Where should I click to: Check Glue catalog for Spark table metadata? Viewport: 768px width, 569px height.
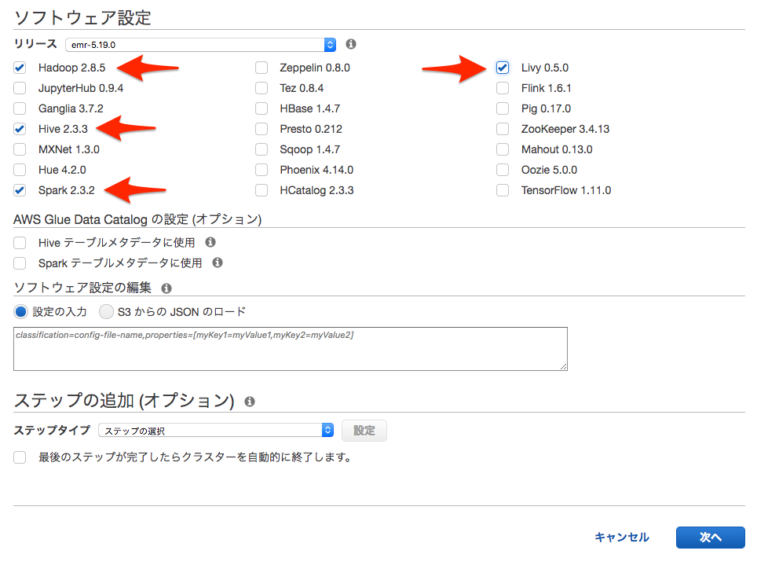click(20, 263)
